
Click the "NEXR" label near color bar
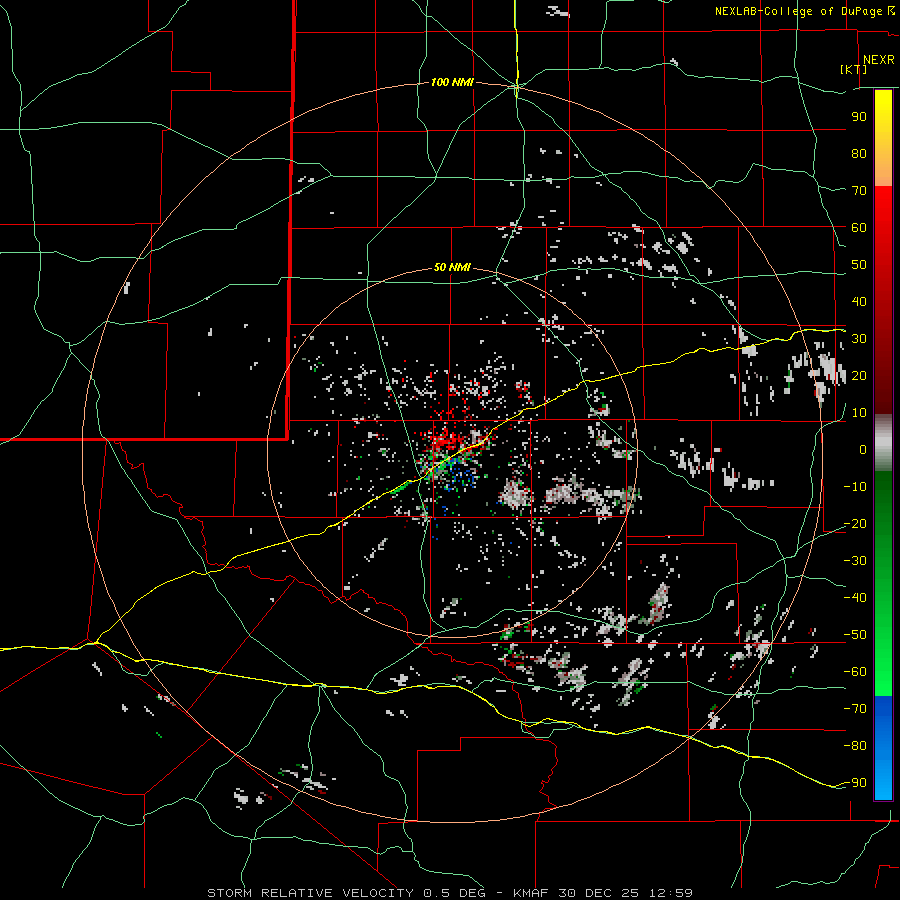tap(879, 60)
